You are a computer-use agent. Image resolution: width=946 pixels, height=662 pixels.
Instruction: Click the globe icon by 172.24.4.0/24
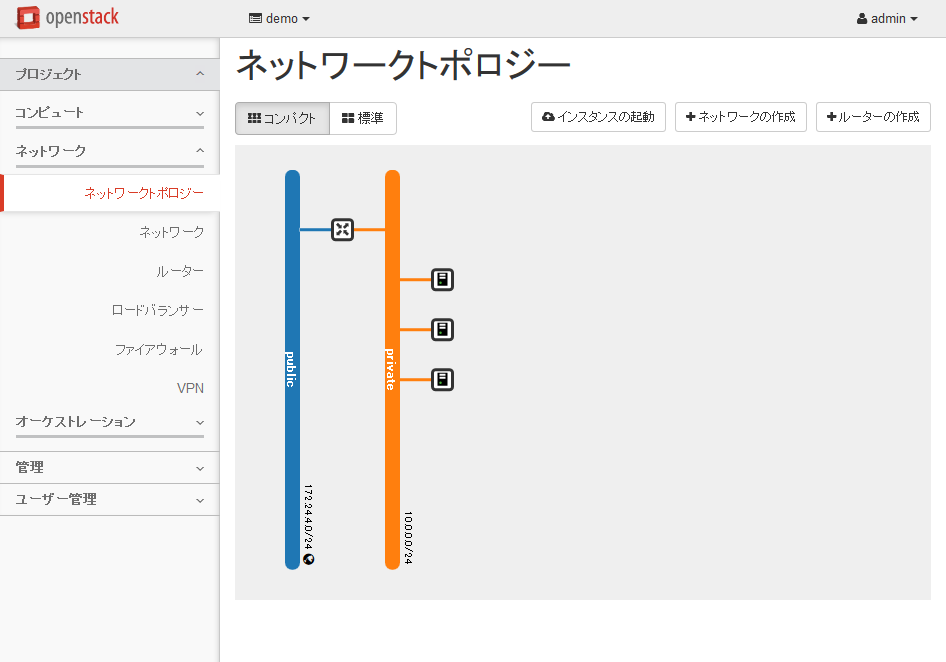point(309,559)
